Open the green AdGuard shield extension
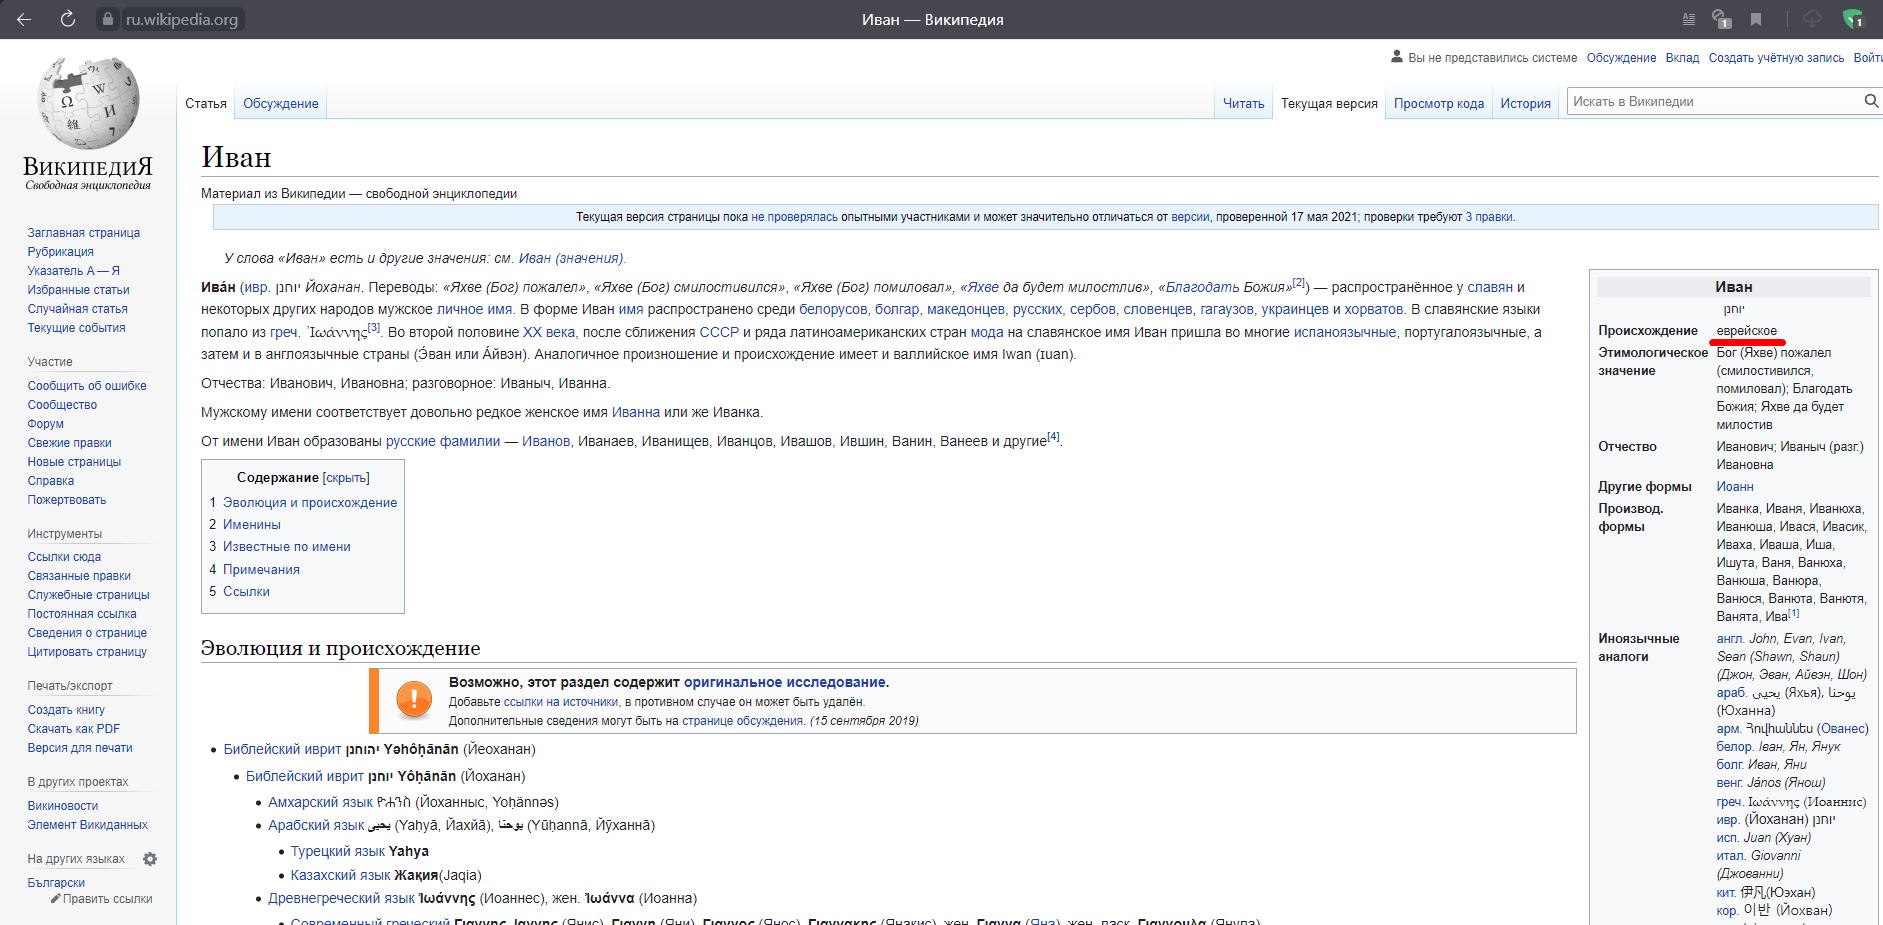 coord(1853,19)
